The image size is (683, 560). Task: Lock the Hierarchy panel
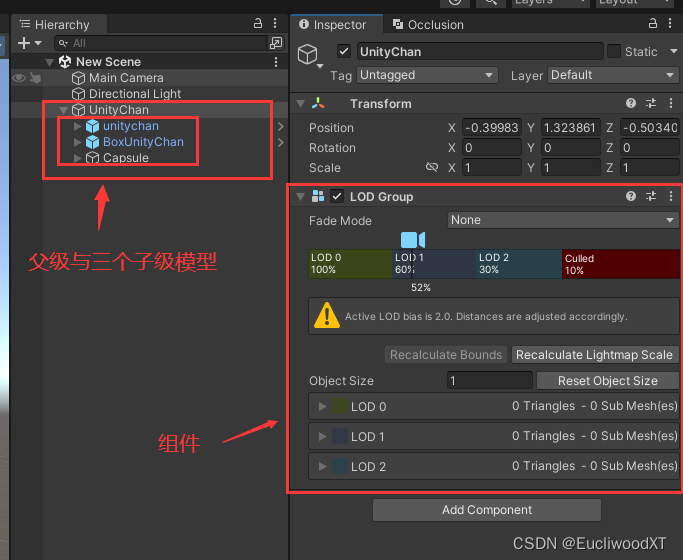pyautogui.click(x=258, y=23)
